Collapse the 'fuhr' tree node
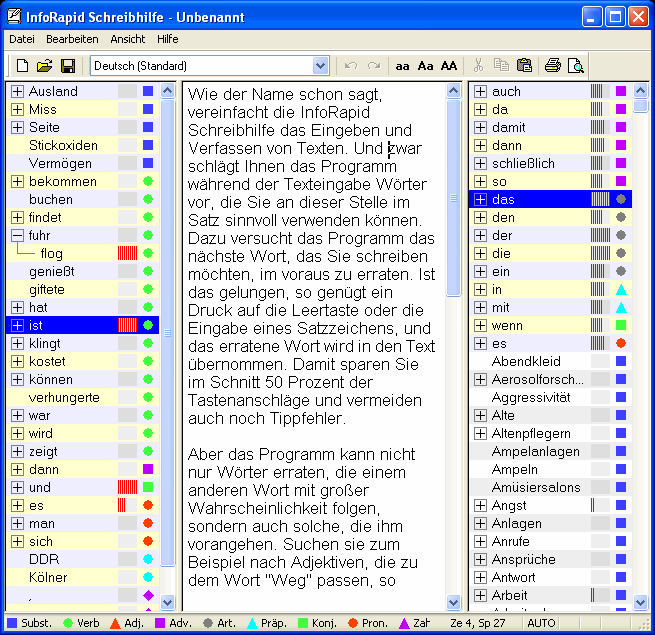 17,235
